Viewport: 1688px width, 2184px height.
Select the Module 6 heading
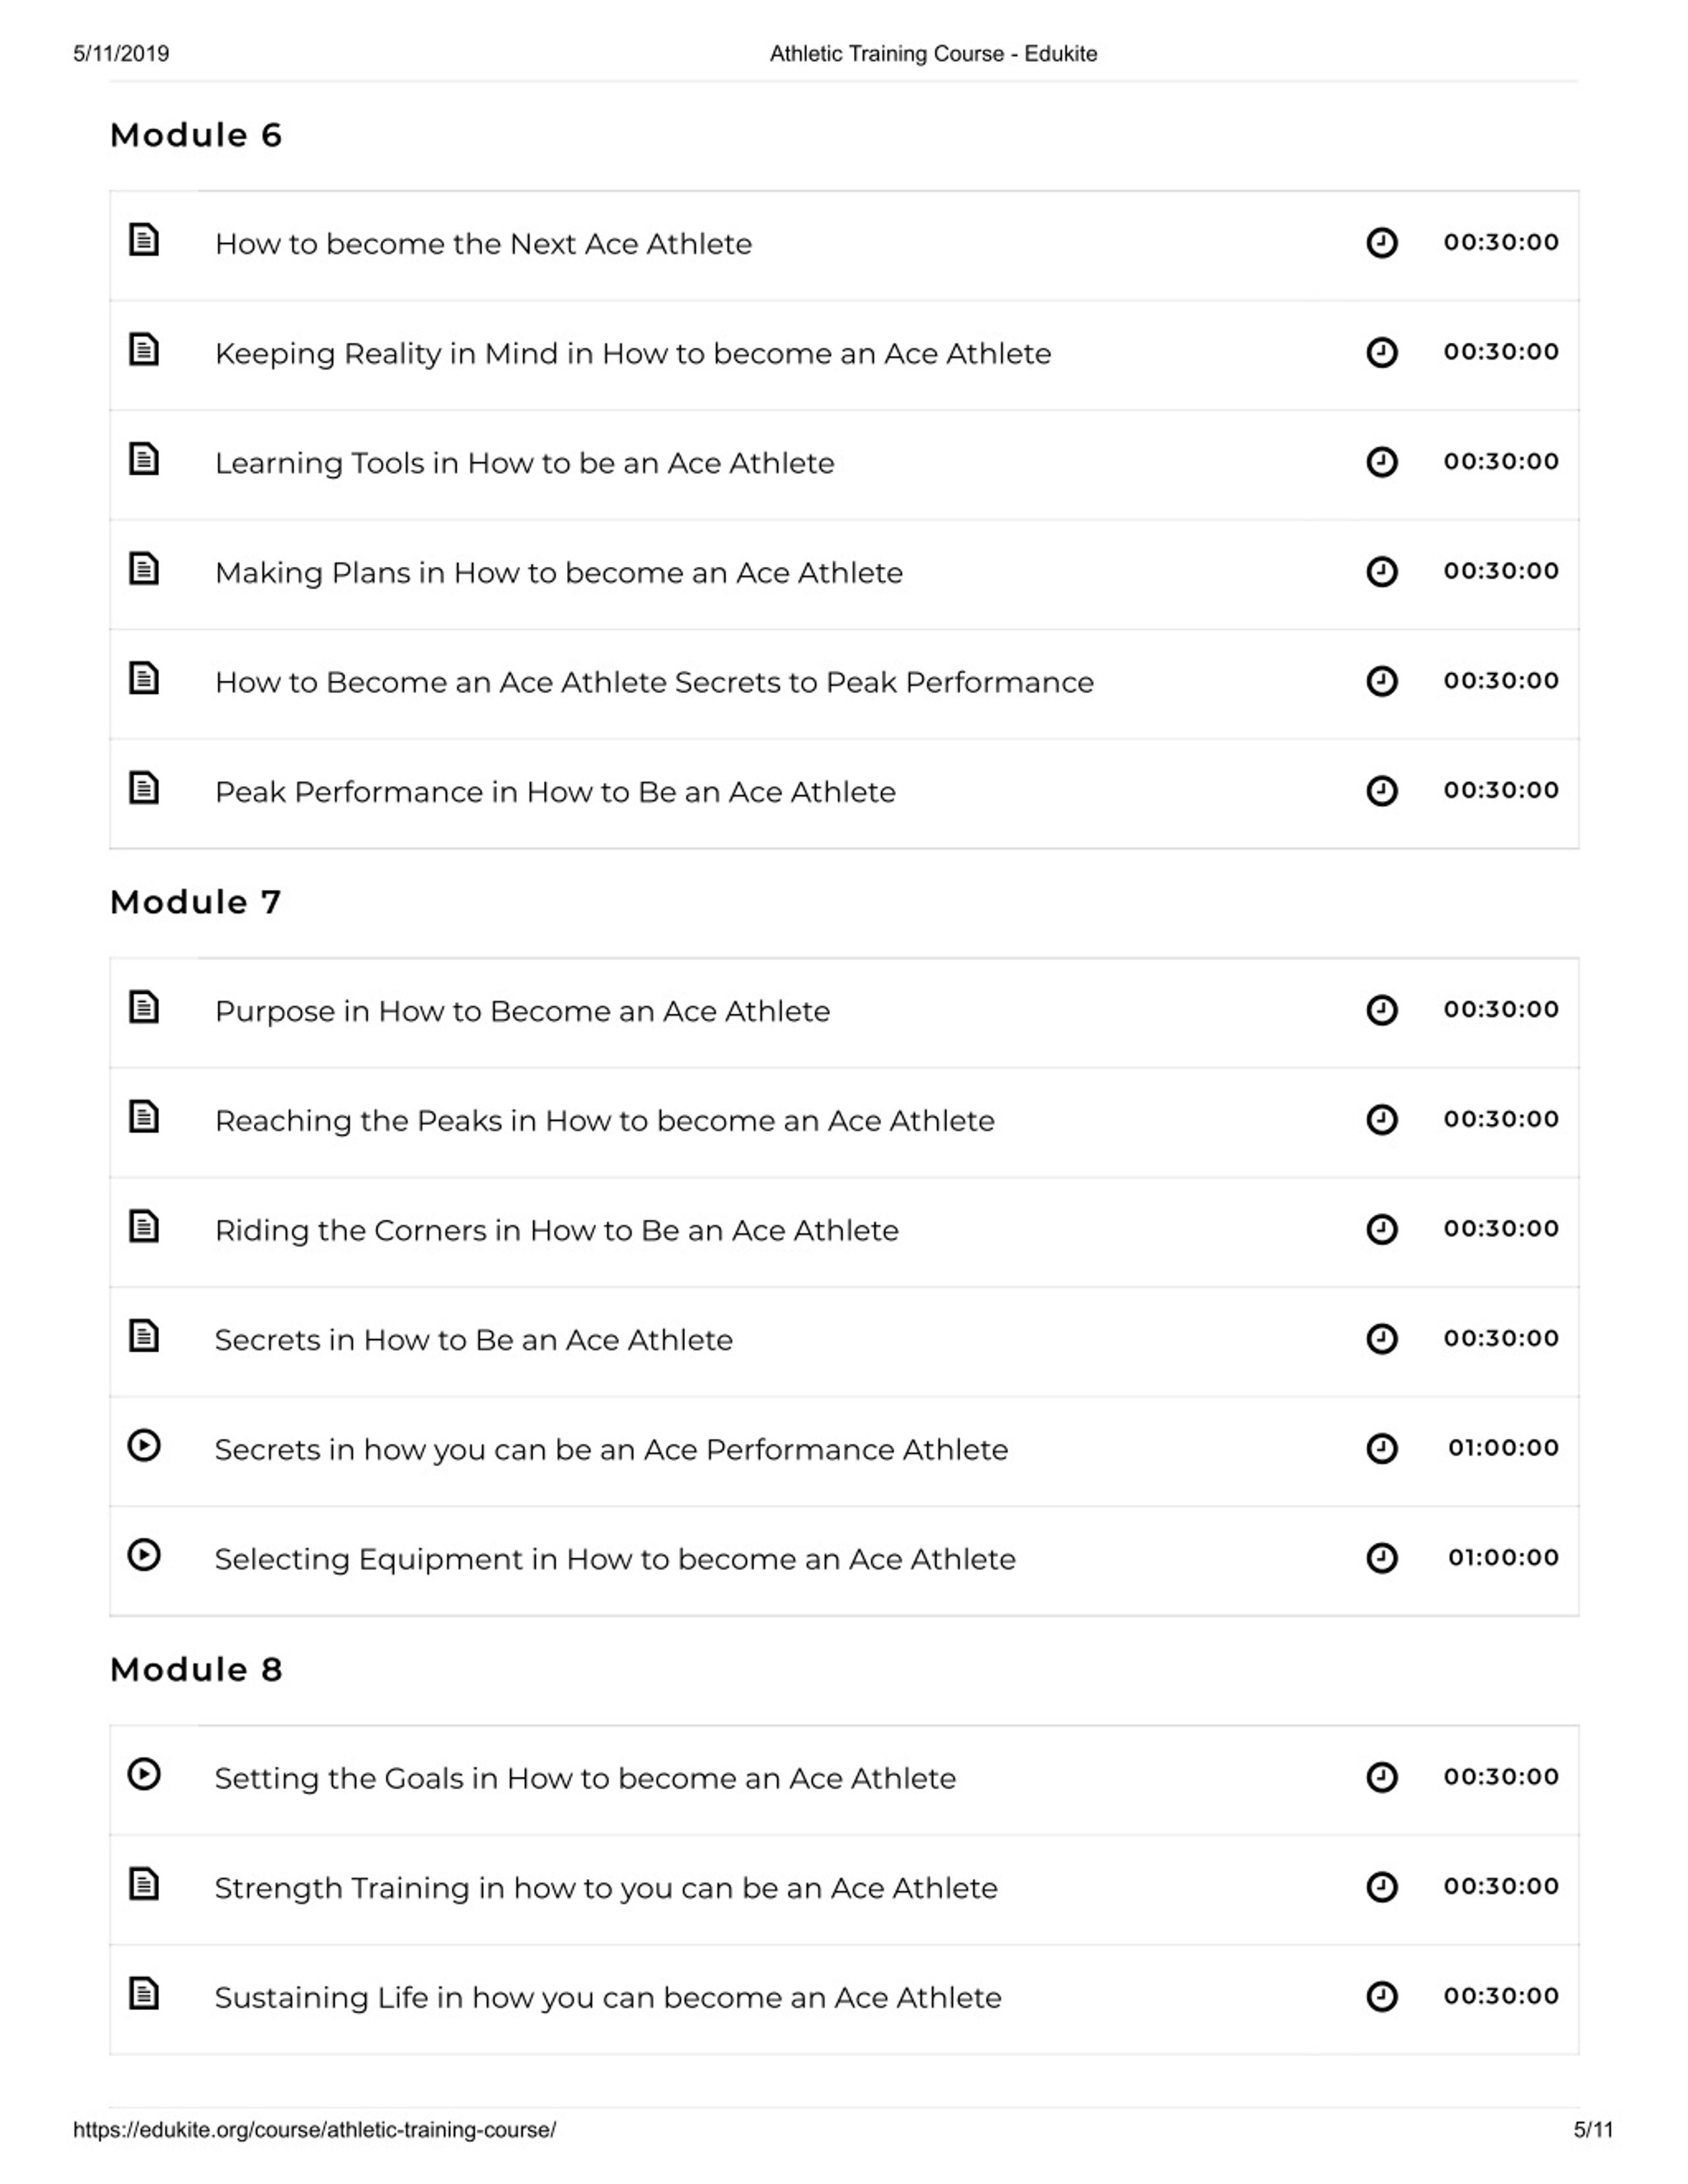pos(196,135)
